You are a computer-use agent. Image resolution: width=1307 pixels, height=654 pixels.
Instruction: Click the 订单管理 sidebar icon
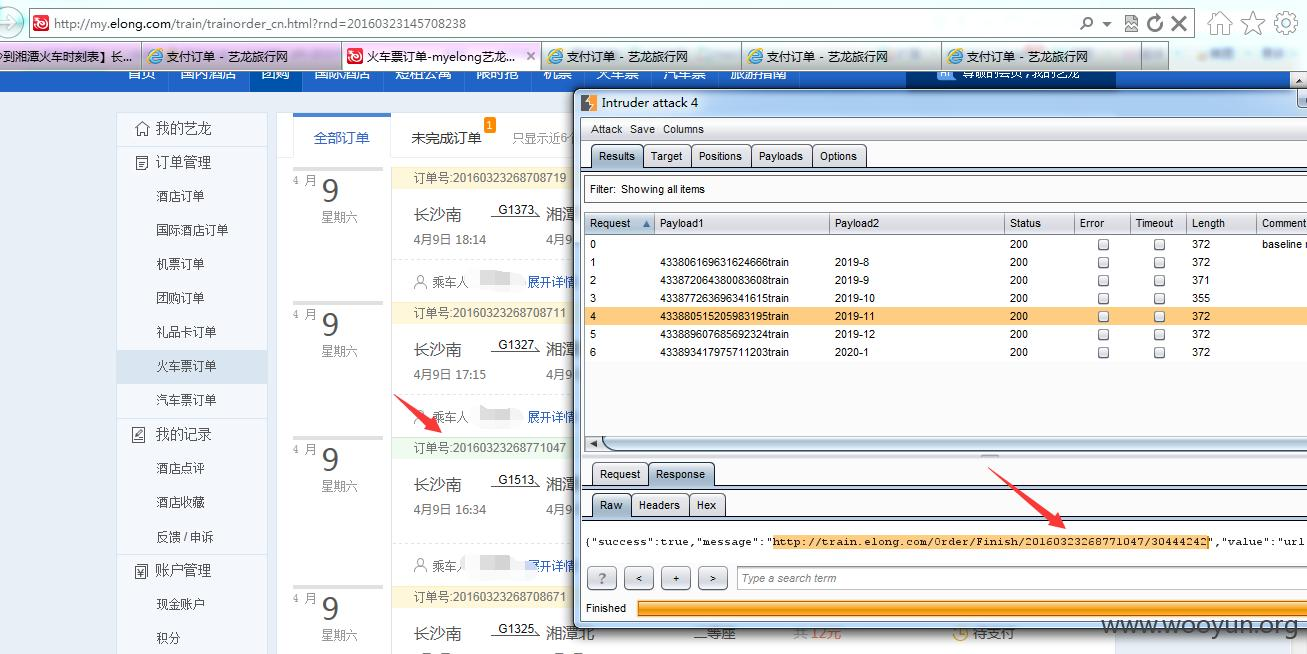pyautogui.click(x=142, y=163)
